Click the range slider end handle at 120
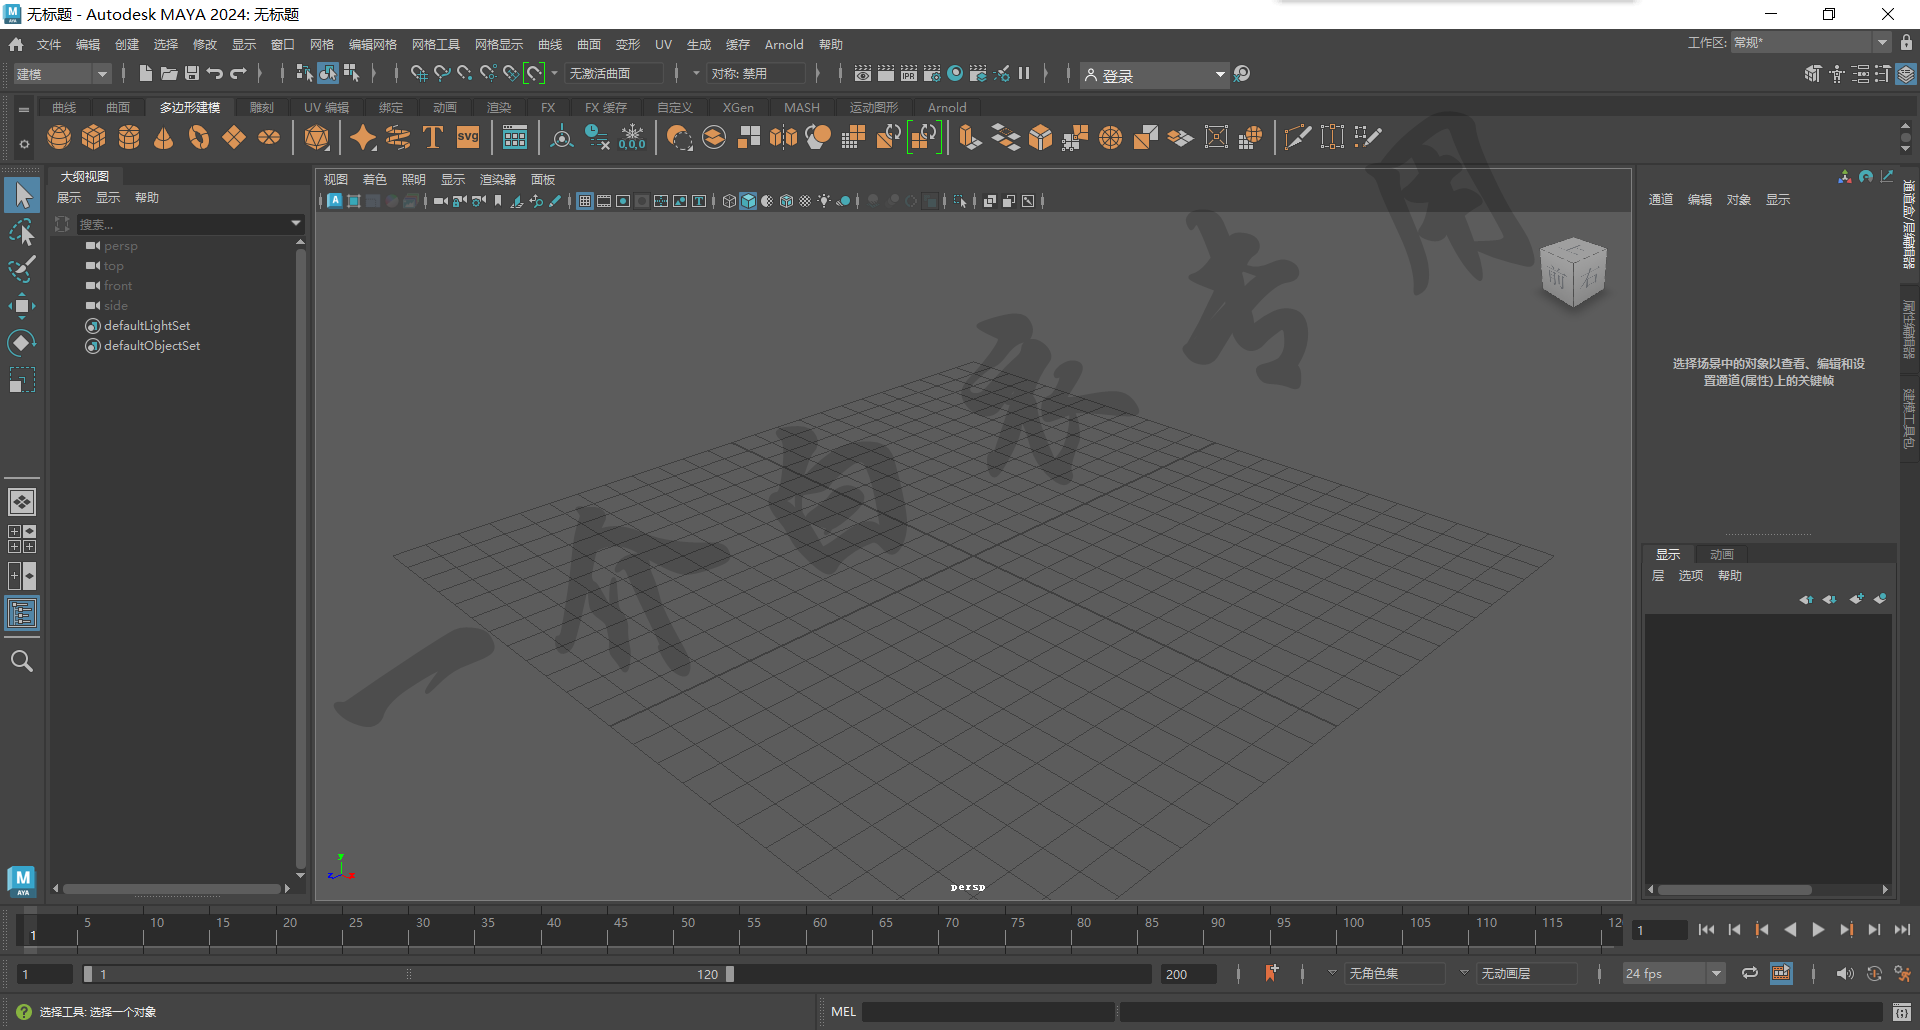This screenshot has height=1030, width=1920. coord(730,974)
